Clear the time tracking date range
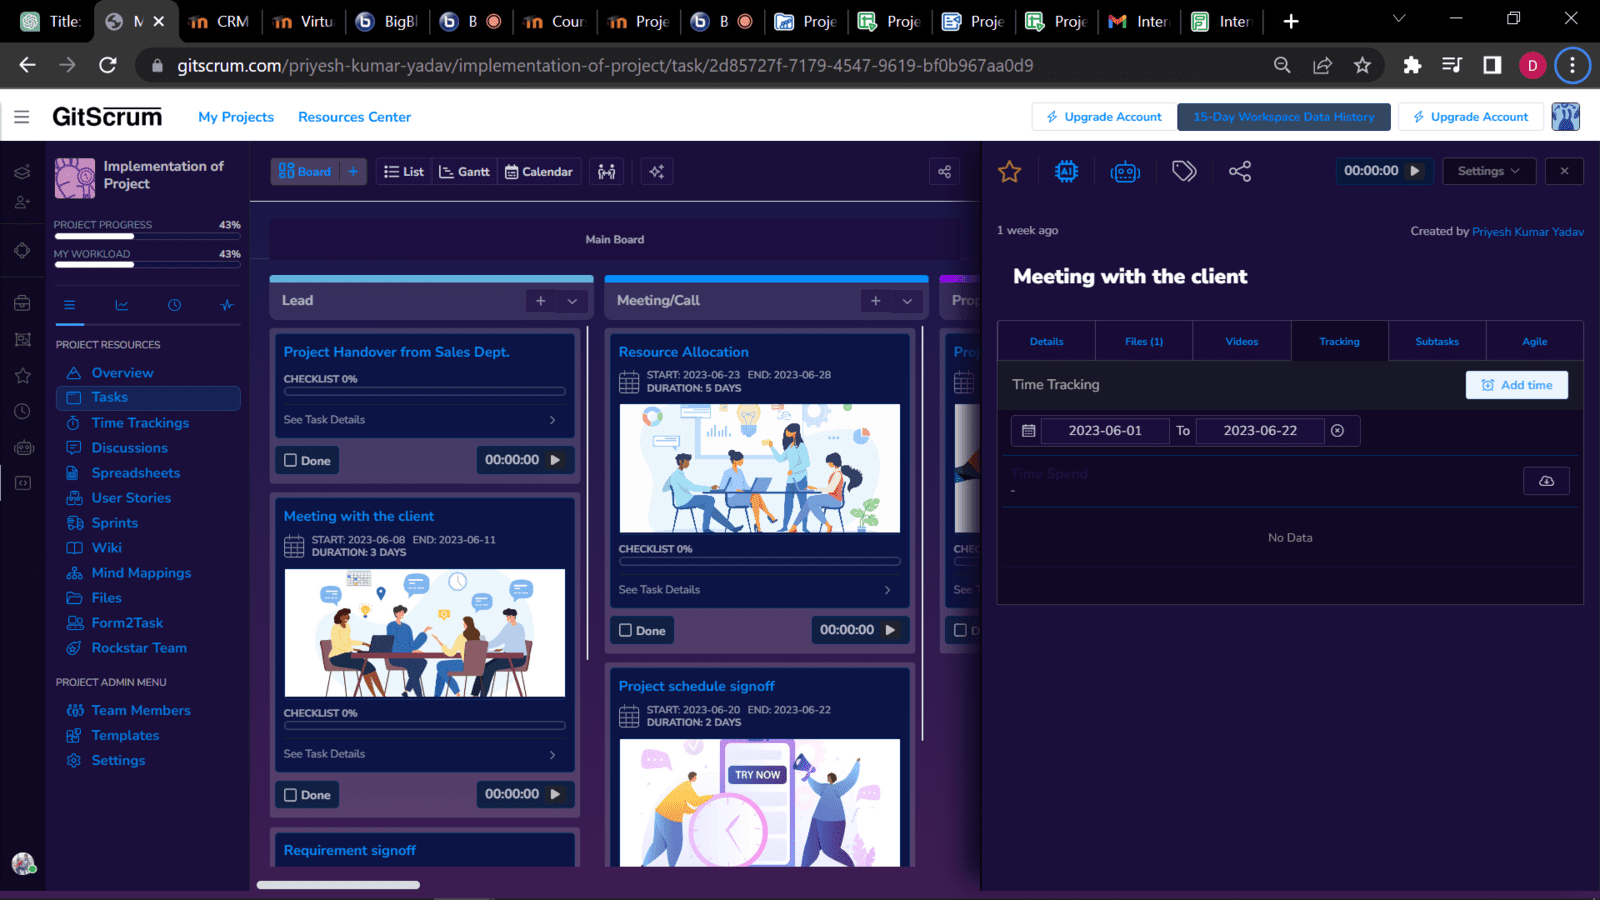This screenshot has width=1600, height=900. click(1337, 431)
